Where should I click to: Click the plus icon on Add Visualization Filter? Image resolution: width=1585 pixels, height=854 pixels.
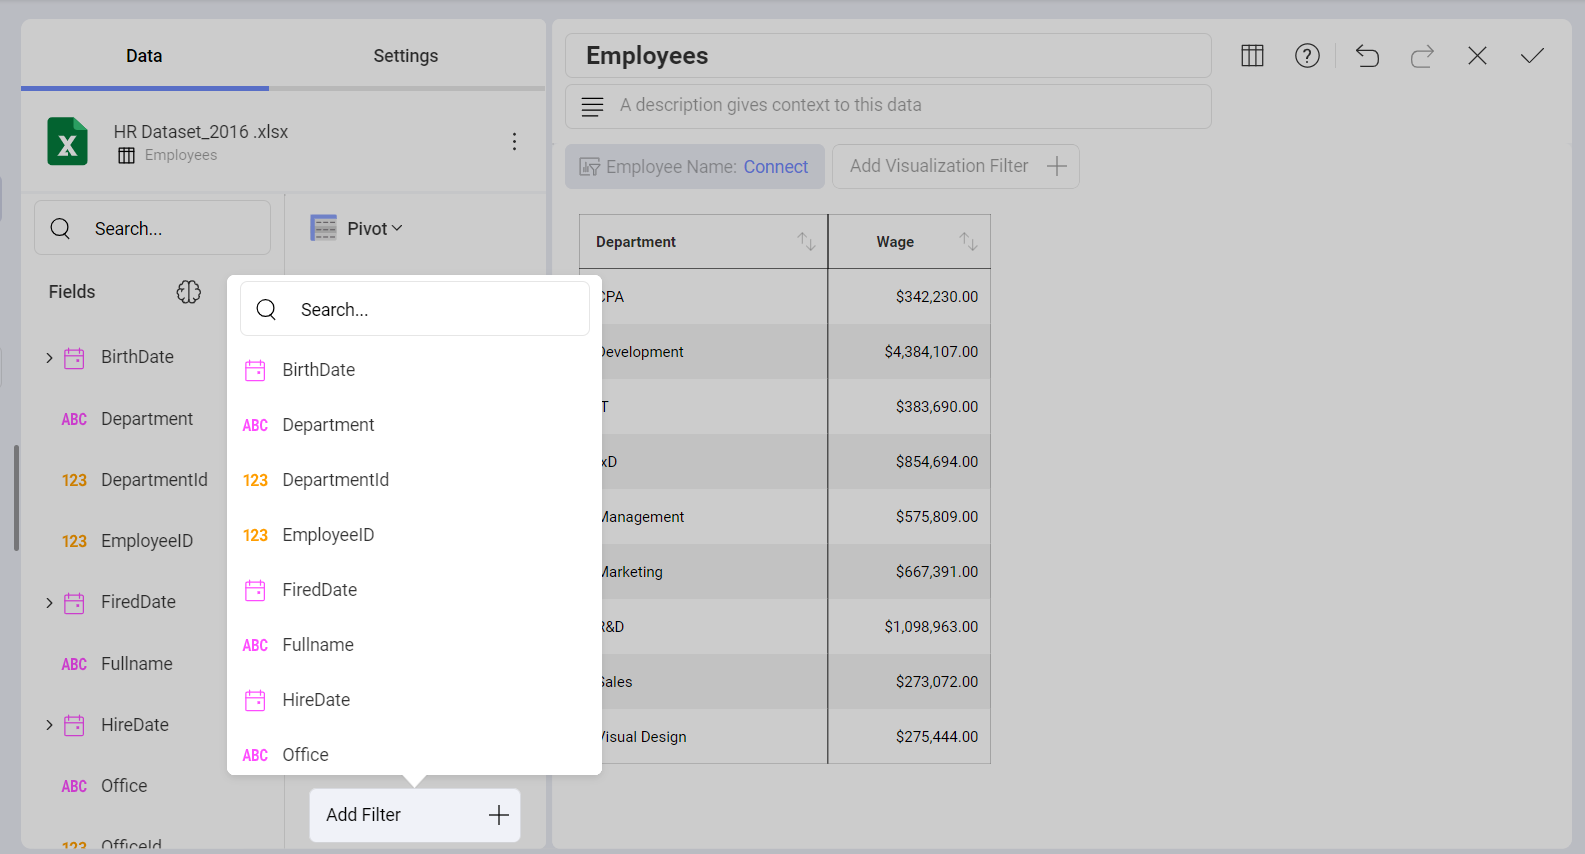pyautogui.click(x=1057, y=166)
